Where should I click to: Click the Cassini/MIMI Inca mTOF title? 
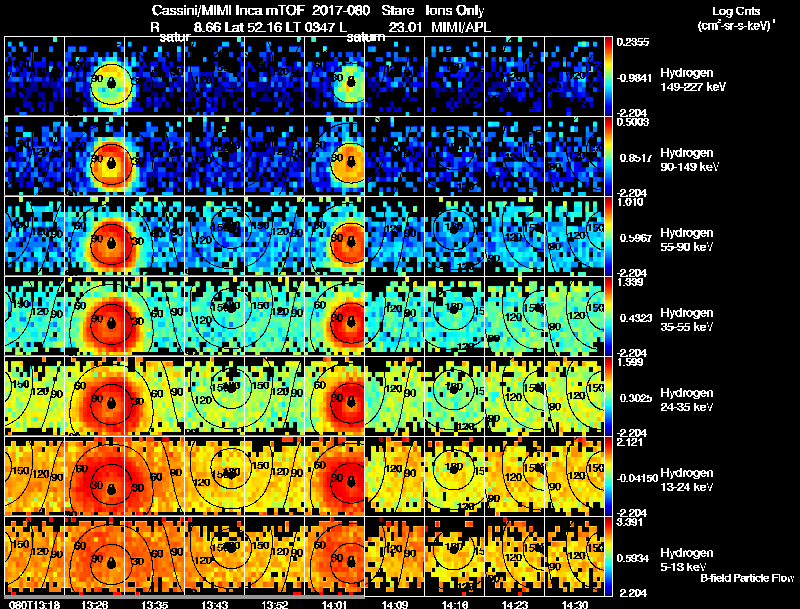tap(228, 11)
